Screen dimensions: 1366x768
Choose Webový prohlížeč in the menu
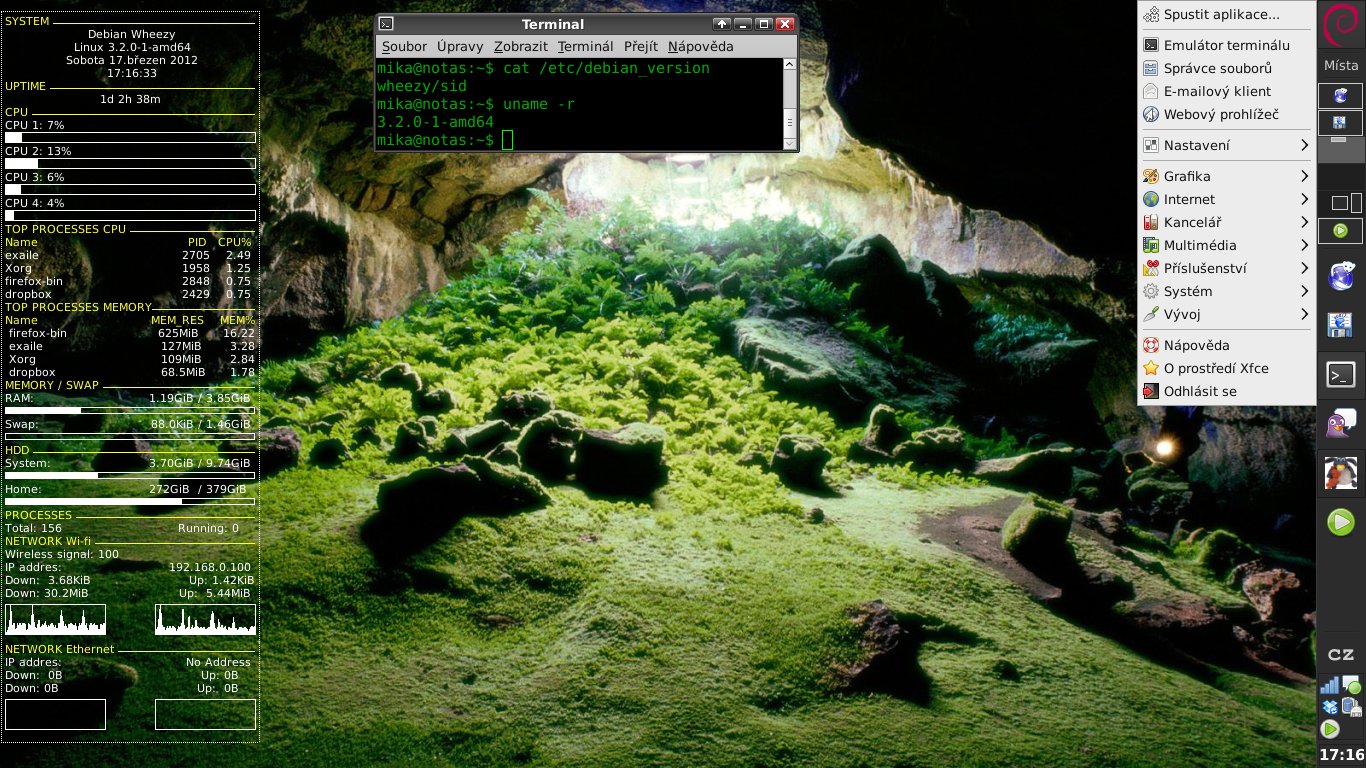(1226, 114)
